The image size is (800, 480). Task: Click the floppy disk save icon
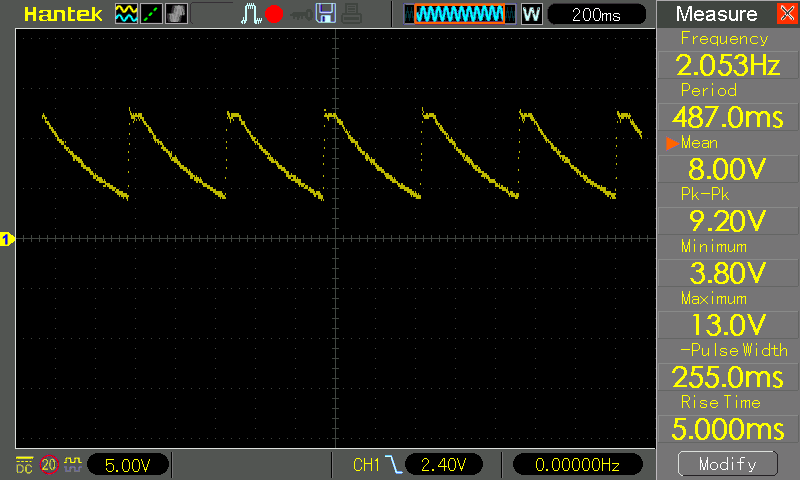pyautogui.click(x=325, y=14)
